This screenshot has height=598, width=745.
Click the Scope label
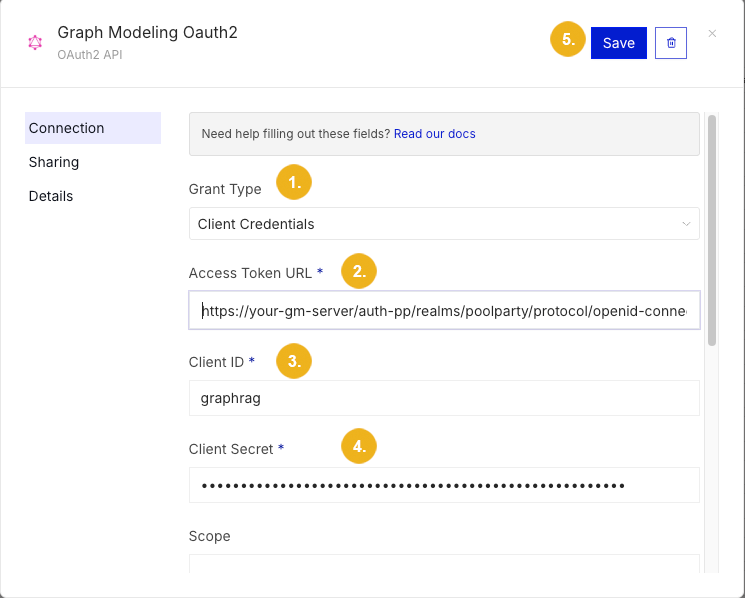pyautogui.click(x=210, y=536)
